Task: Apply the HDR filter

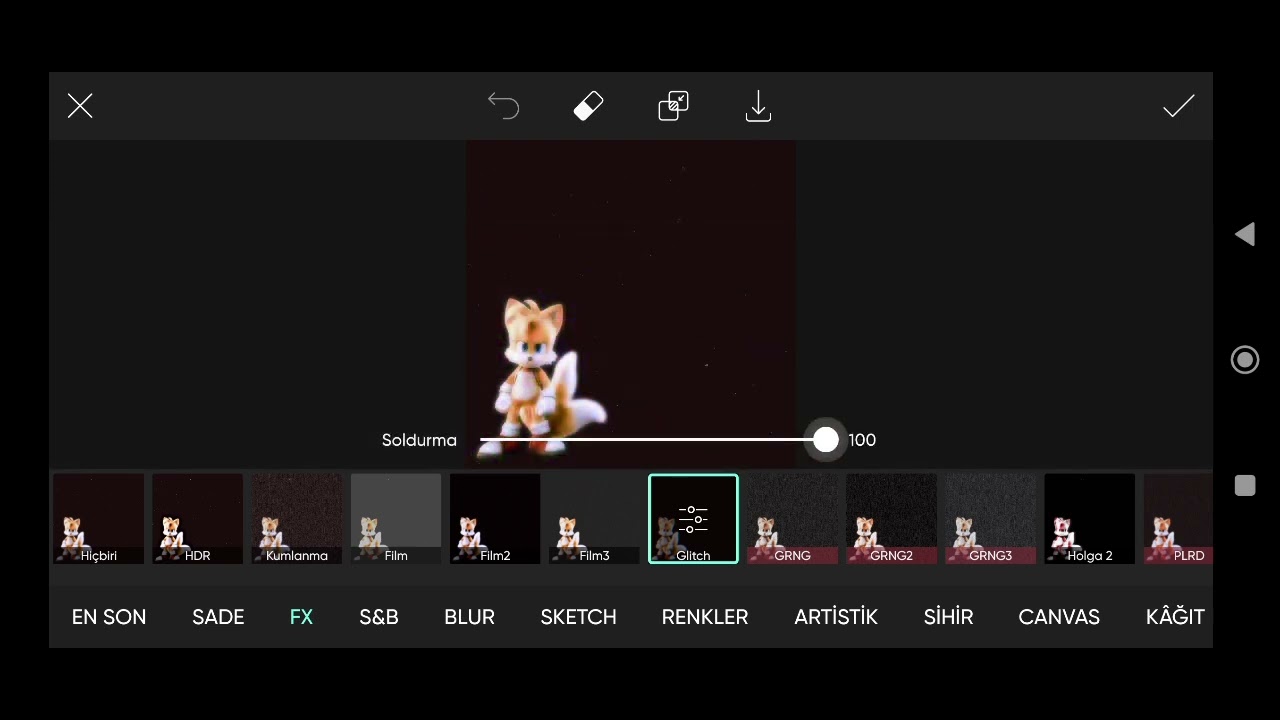Action: (x=198, y=519)
